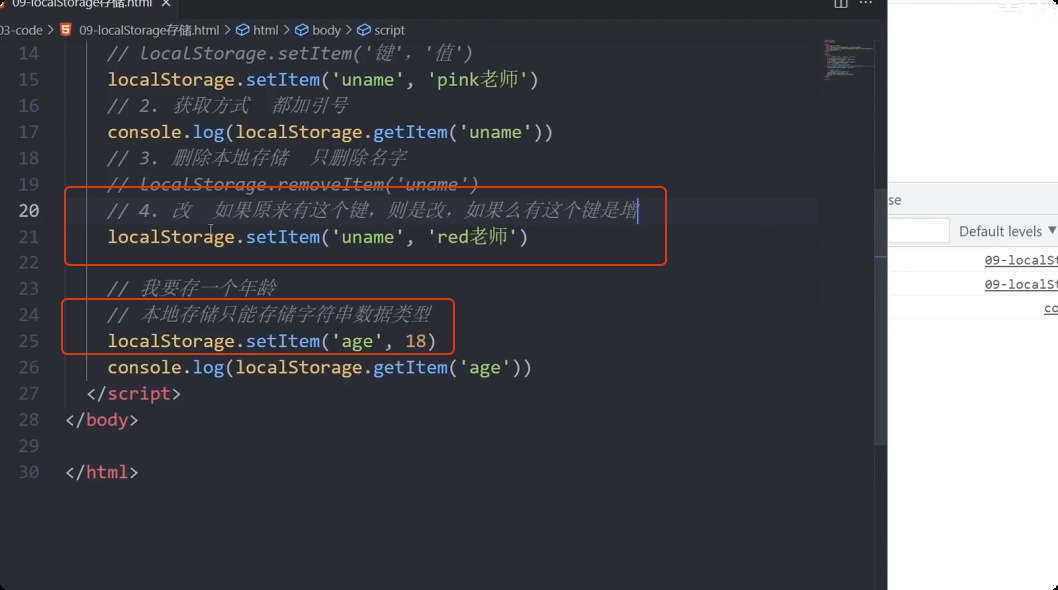Click the code minimap preview
Image resolution: width=1058 pixels, height=590 pixels.
tap(848, 60)
